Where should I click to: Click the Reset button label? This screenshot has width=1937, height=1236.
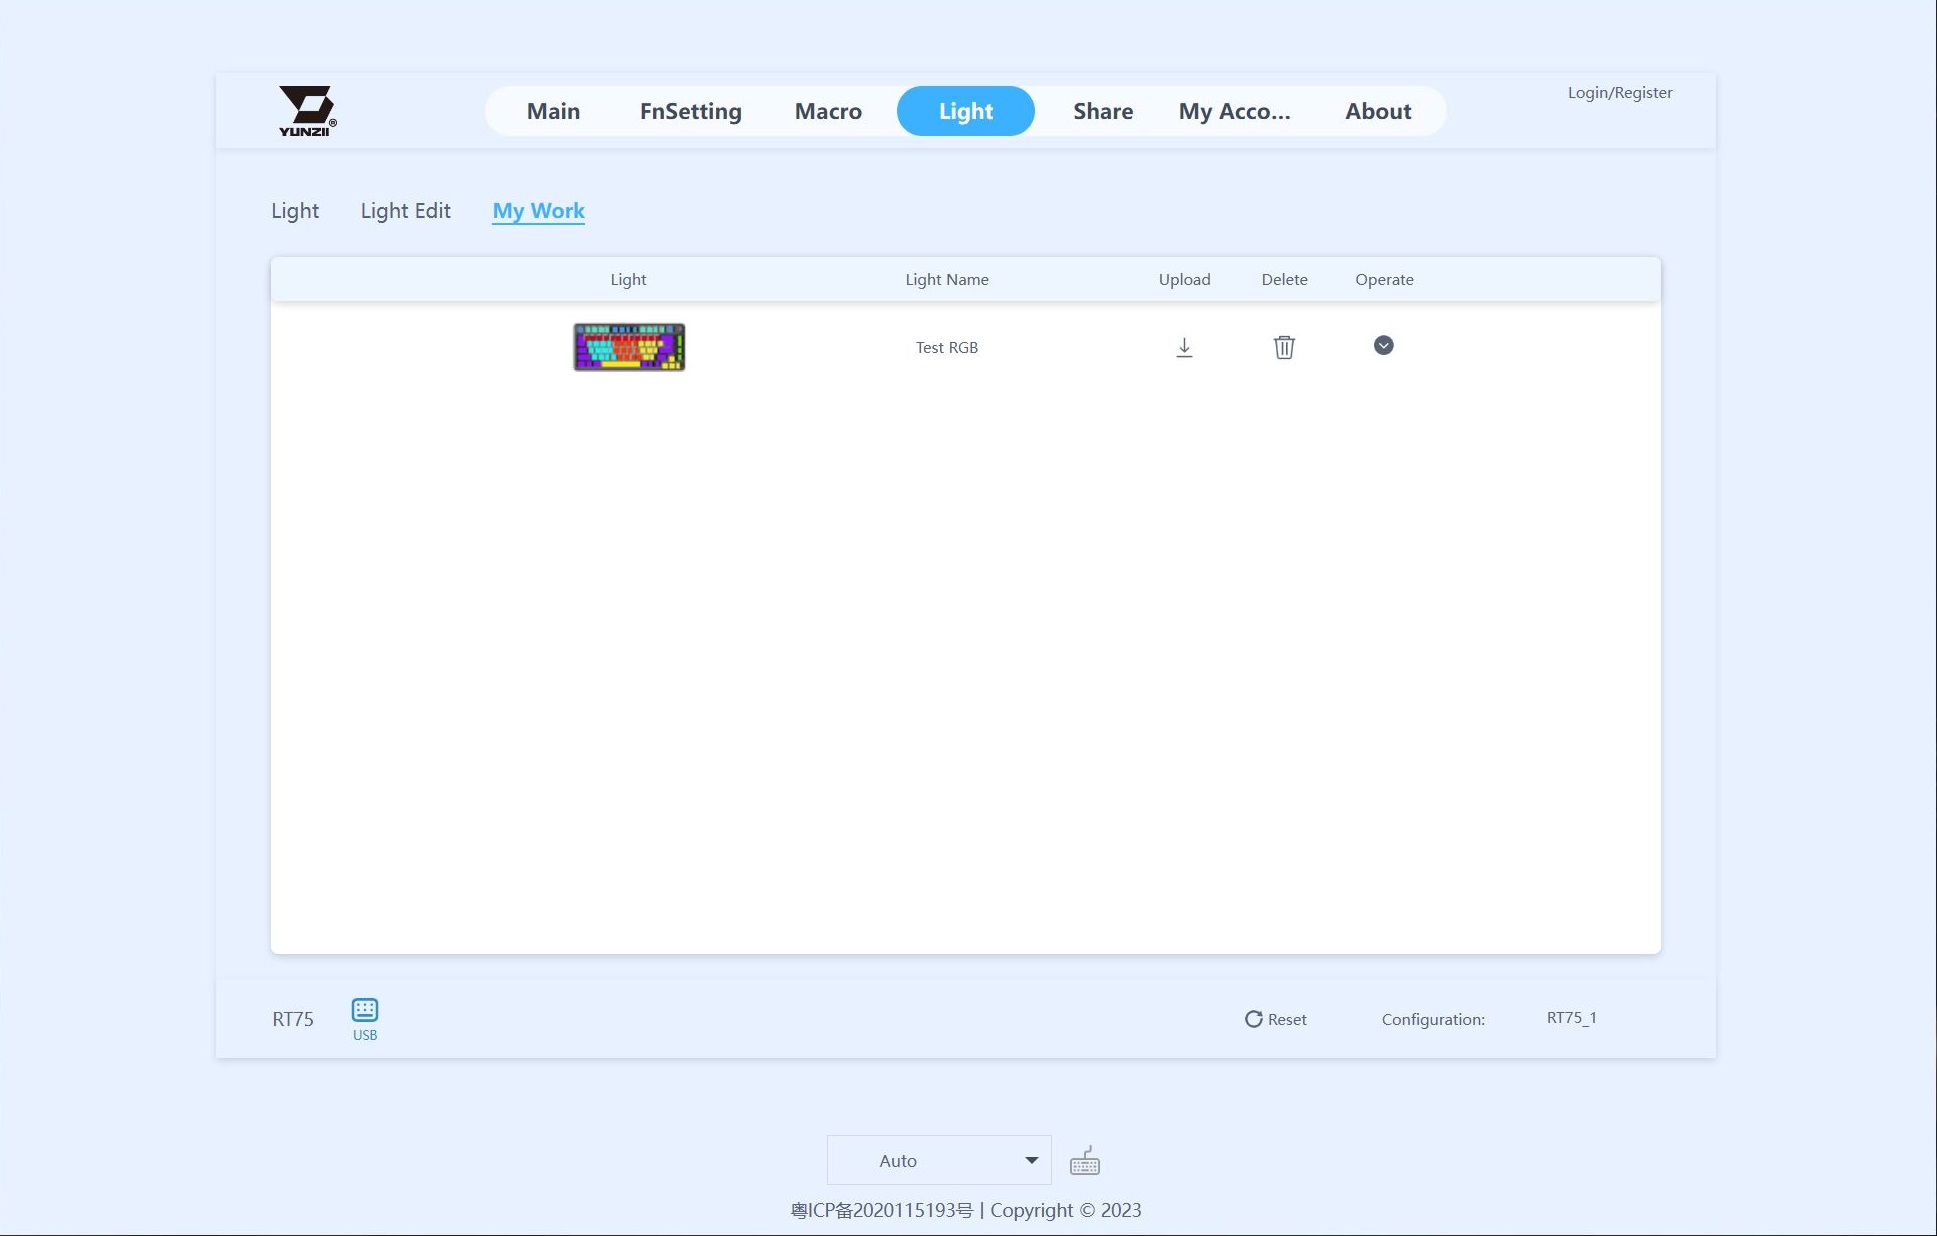(x=1287, y=1019)
